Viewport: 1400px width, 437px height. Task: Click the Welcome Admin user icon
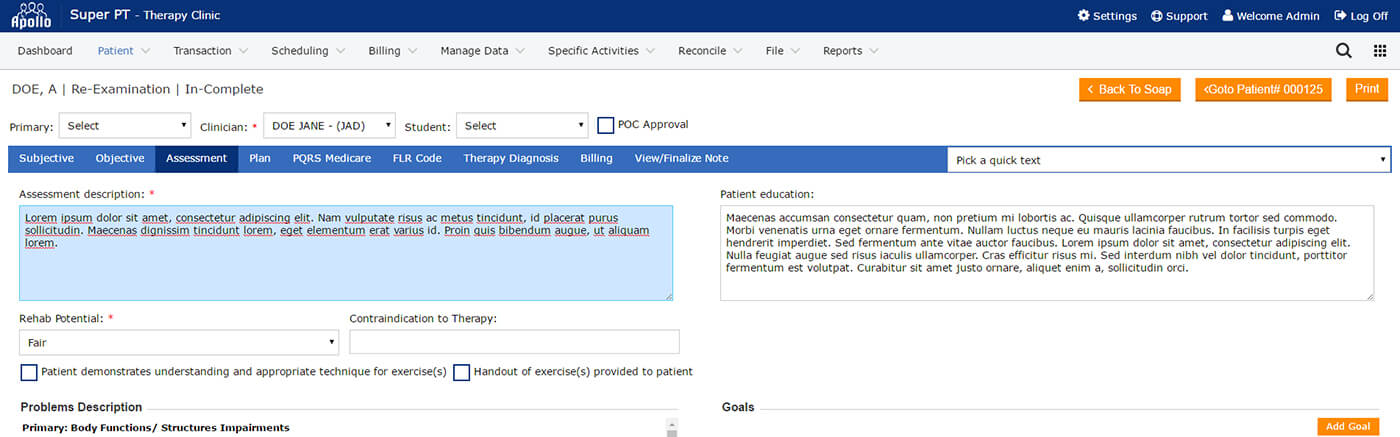[x=1228, y=16]
